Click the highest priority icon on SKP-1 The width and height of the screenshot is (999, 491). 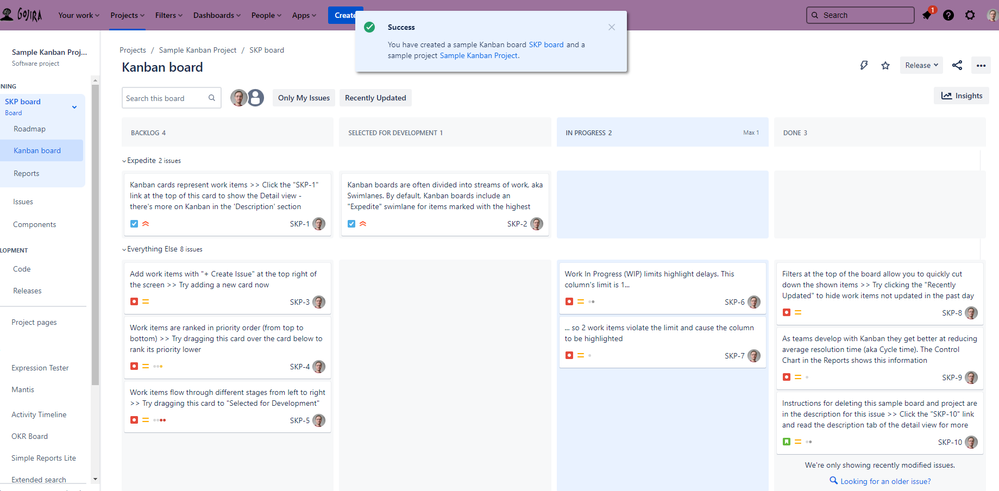click(145, 224)
